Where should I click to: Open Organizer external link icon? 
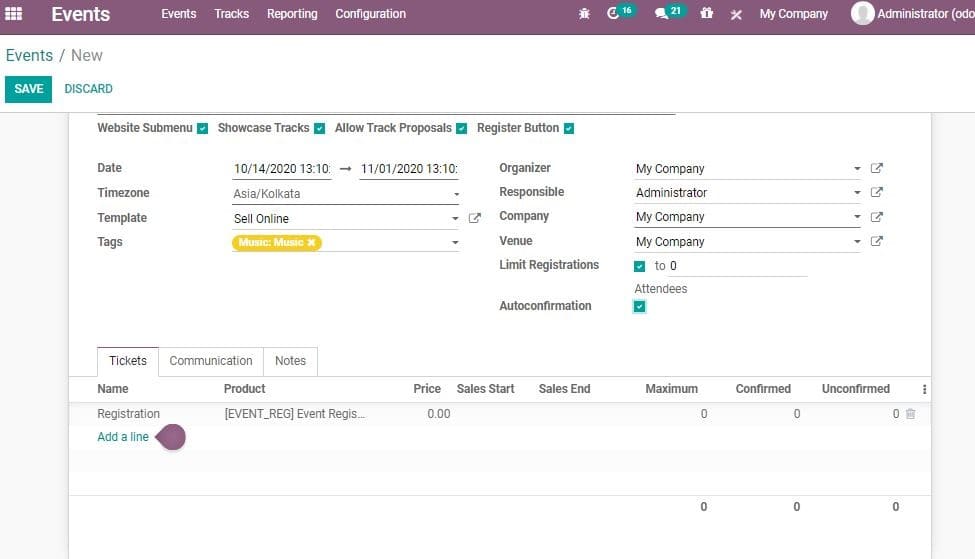point(877,169)
